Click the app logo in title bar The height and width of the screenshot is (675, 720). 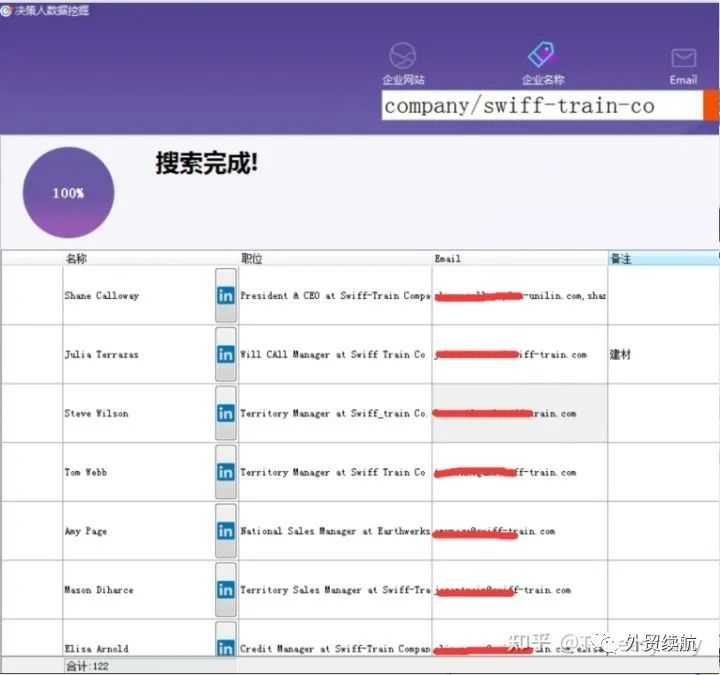point(6,11)
